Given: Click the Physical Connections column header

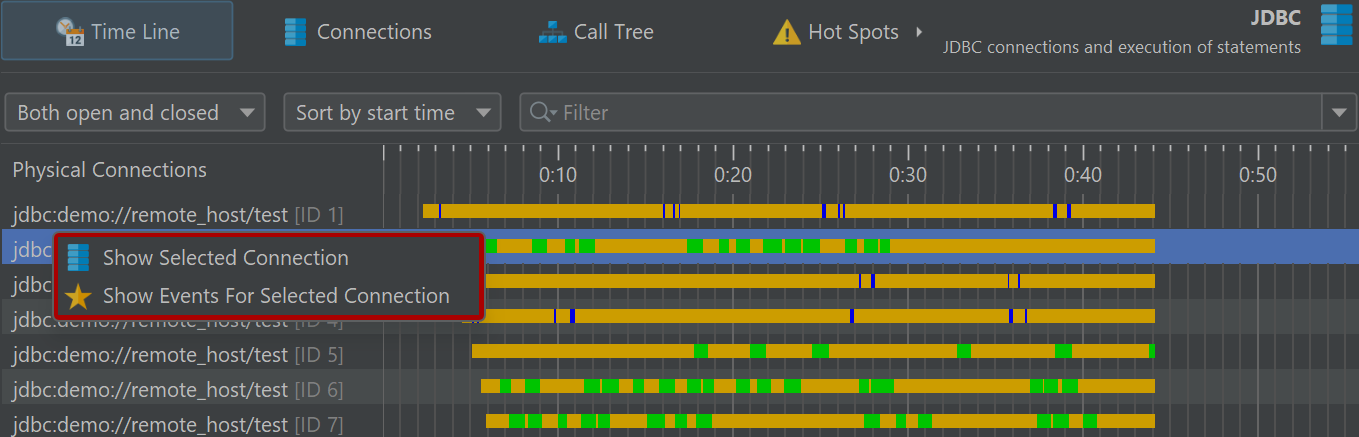Looking at the screenshot, I should [110, 170].
